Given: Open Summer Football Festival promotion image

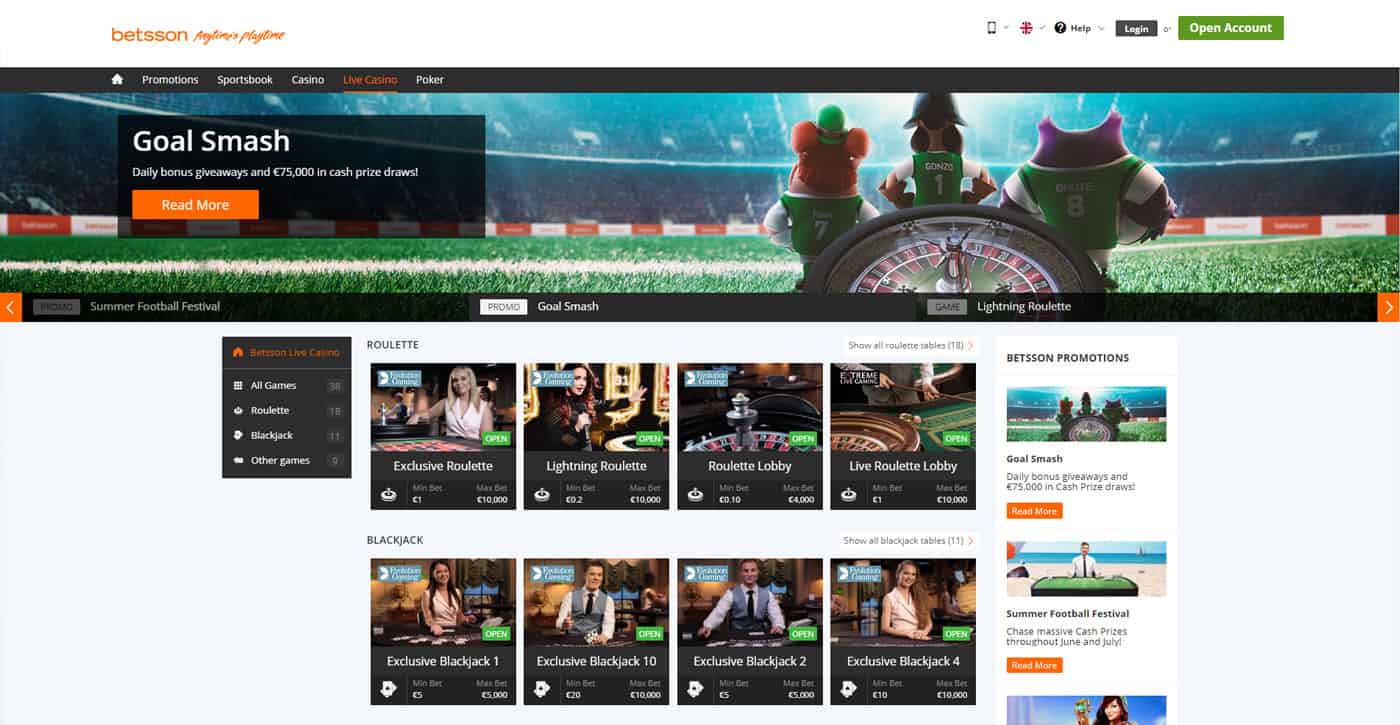Looking at the screenshot, I should (x=1086, y=568).
